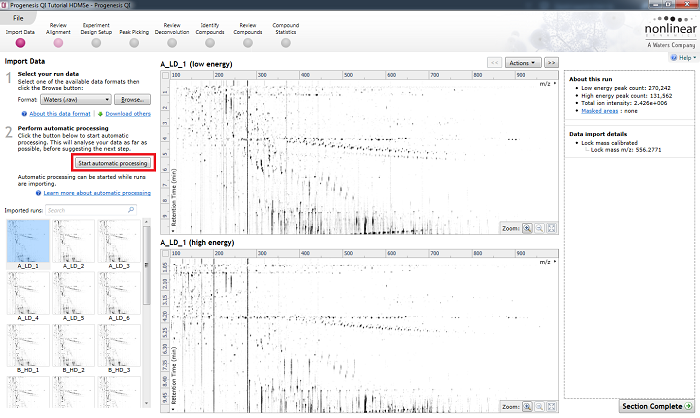Click help icon beside About this data format
Image resolution: width=700 pixels, height=418 pixels.
(x=24, y=114)
